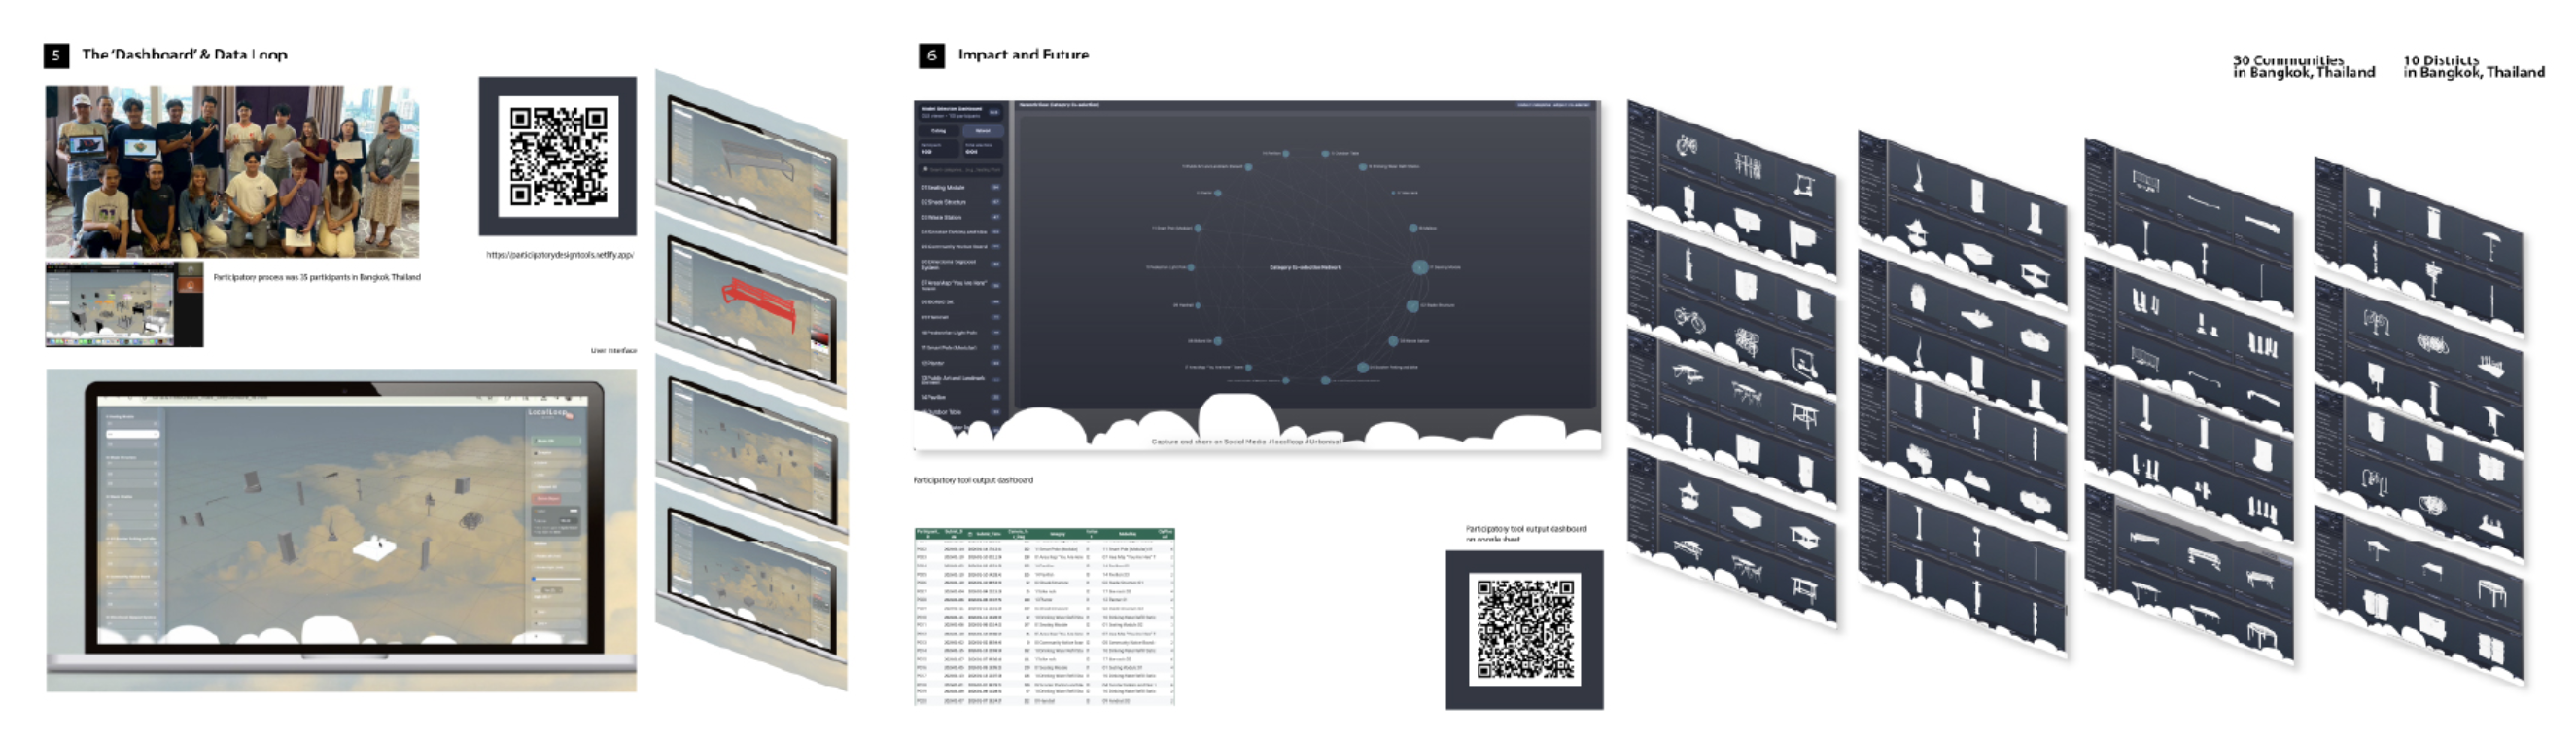Select the 12 Planter category row
The height and width of the screenshot is (743, 2576).
tap(961, 363)
